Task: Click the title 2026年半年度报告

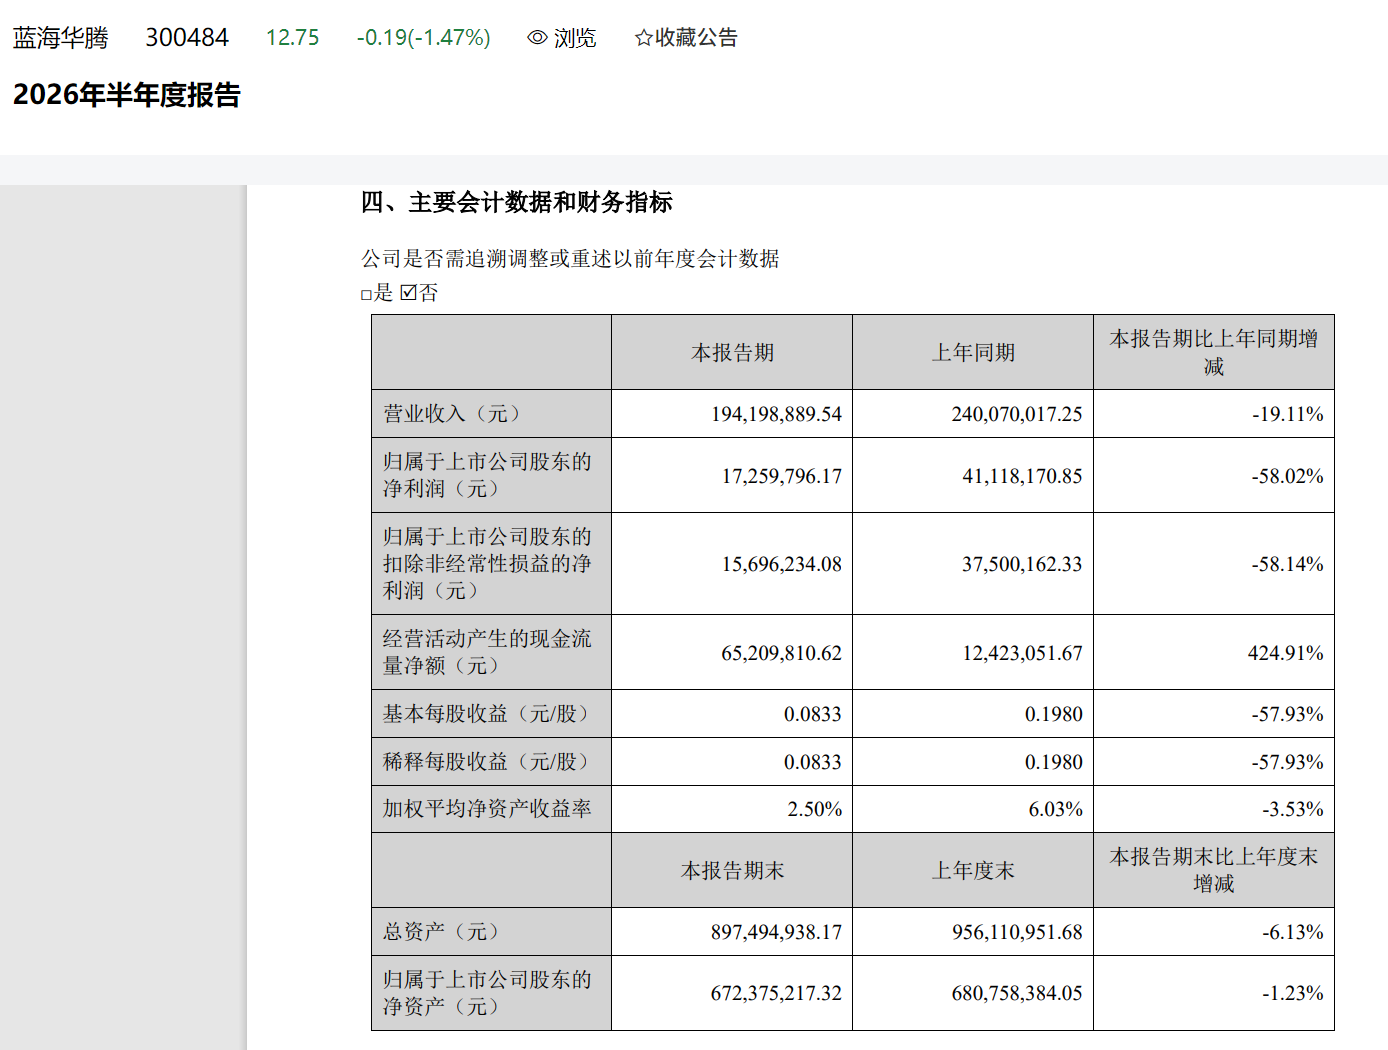Action: (x=127, y=95)
